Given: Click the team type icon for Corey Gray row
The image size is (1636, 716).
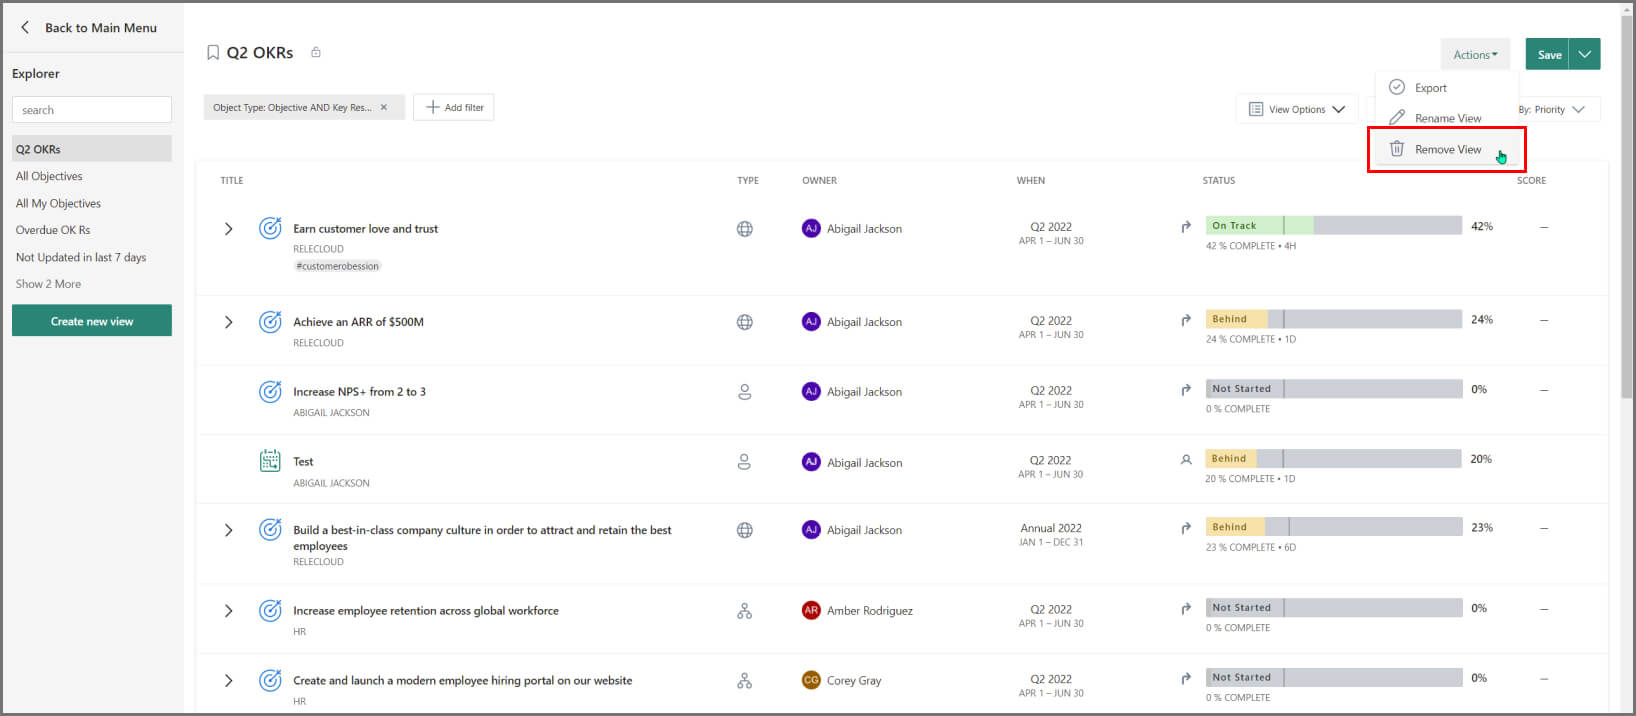Looking at the screenshot, I should (745, 681).
